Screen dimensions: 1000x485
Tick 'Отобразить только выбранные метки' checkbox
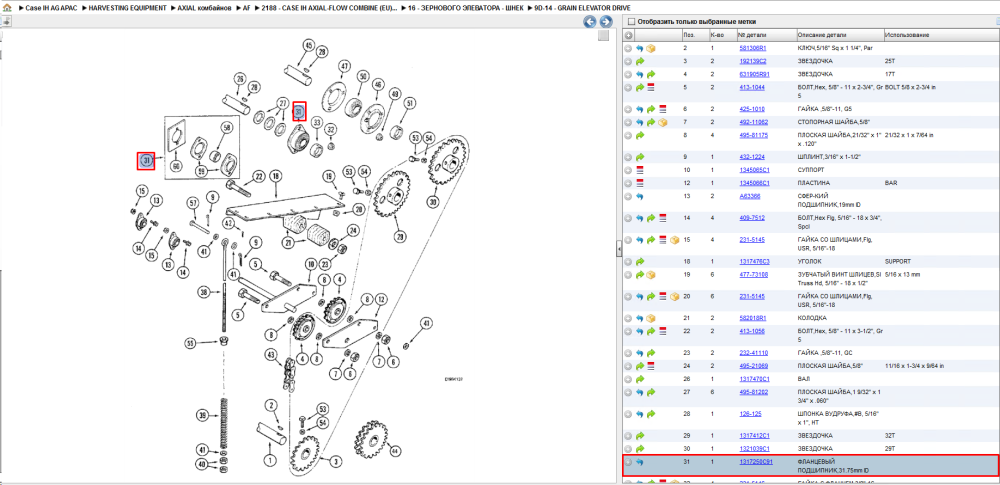point(629,21)
